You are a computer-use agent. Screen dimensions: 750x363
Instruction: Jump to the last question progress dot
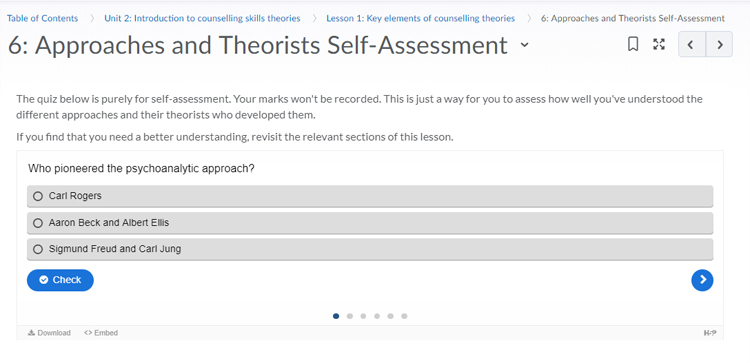point(404,316)
